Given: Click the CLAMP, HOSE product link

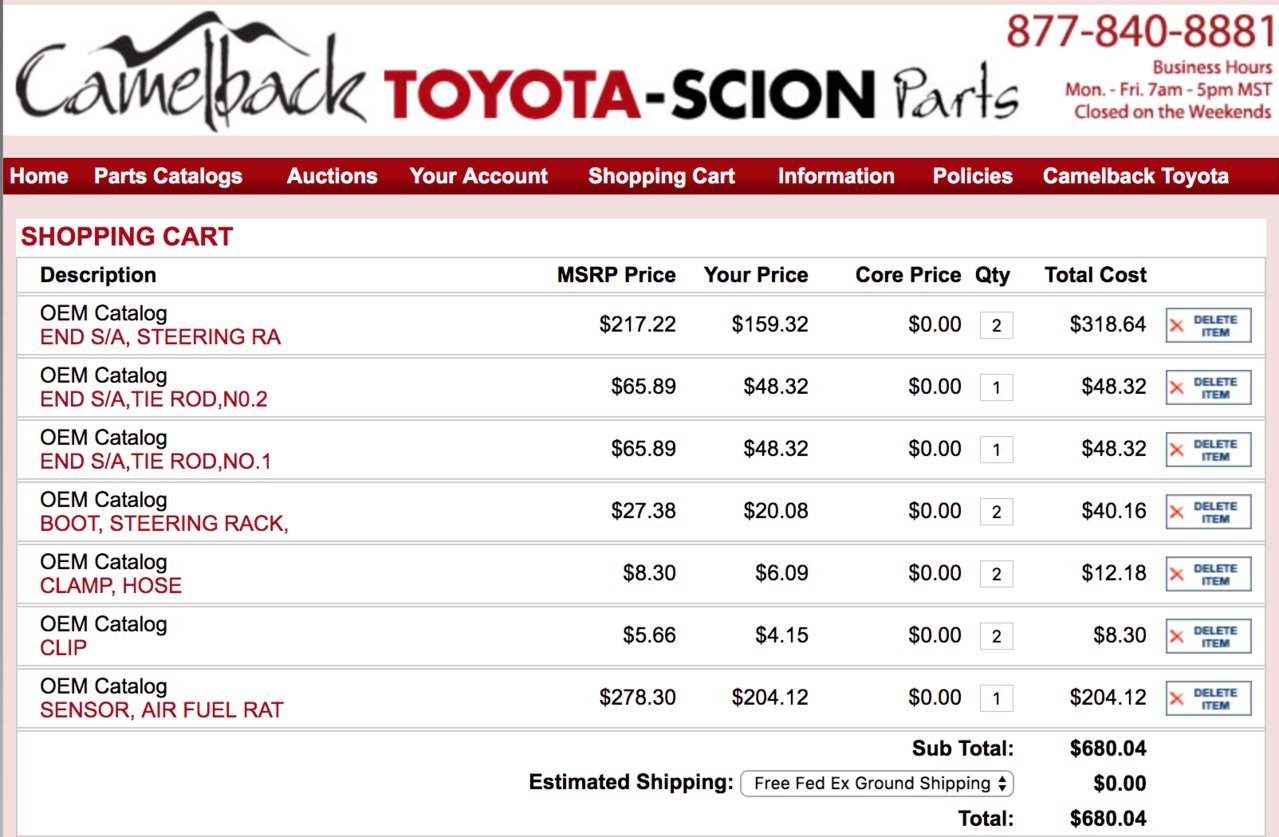Looking at the screenshot, I should (x=111, y=586).
